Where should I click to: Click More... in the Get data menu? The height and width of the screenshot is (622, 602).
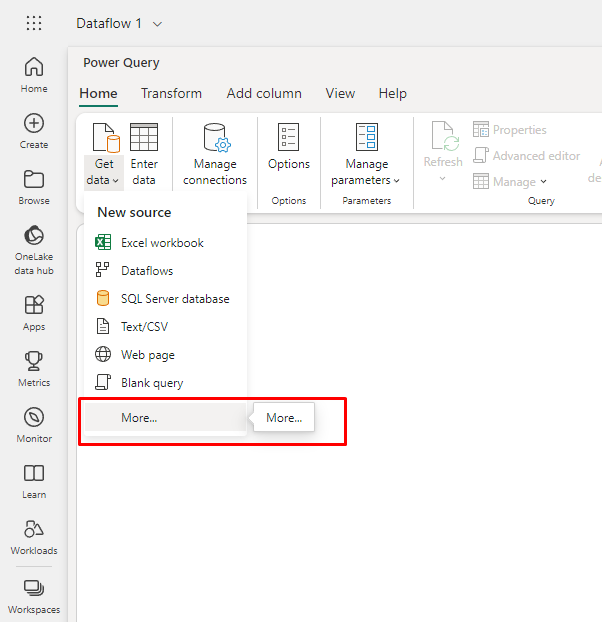click(x=165, y=418)
